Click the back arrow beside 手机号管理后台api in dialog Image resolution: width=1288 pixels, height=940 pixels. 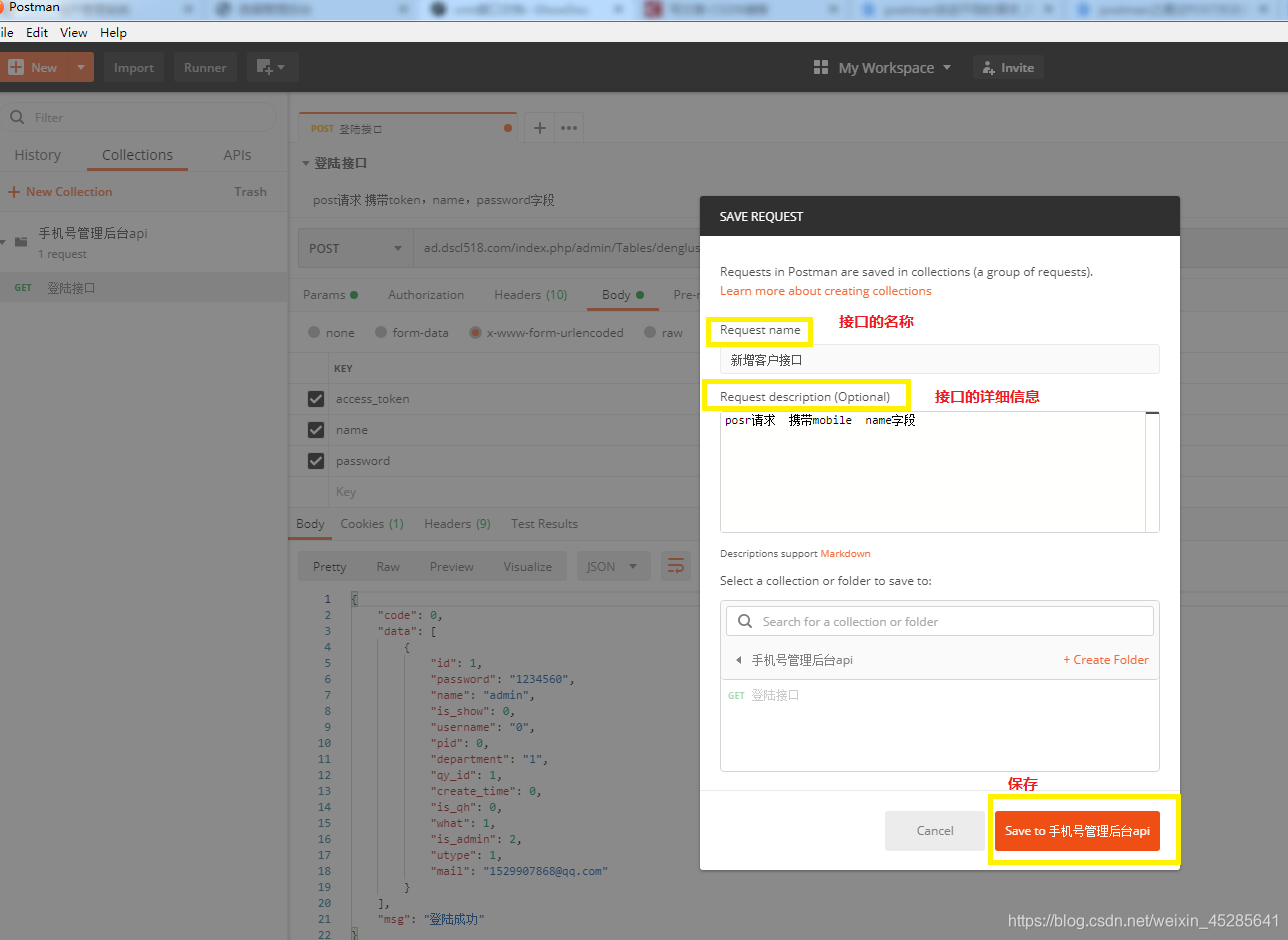(x=738, y=660)
